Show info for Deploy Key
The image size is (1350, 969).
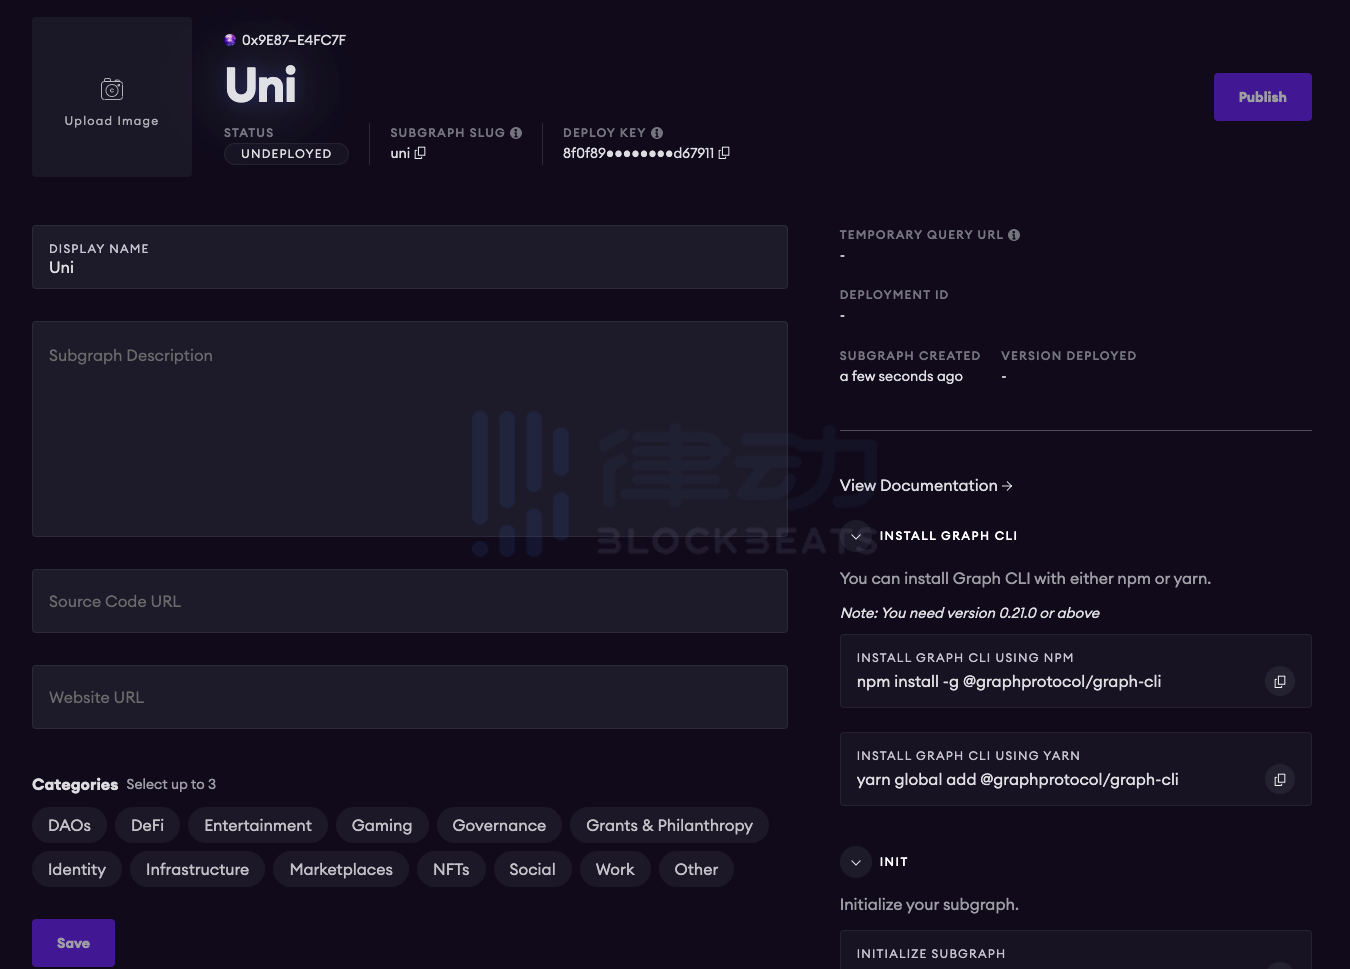[x=657, y=133]
